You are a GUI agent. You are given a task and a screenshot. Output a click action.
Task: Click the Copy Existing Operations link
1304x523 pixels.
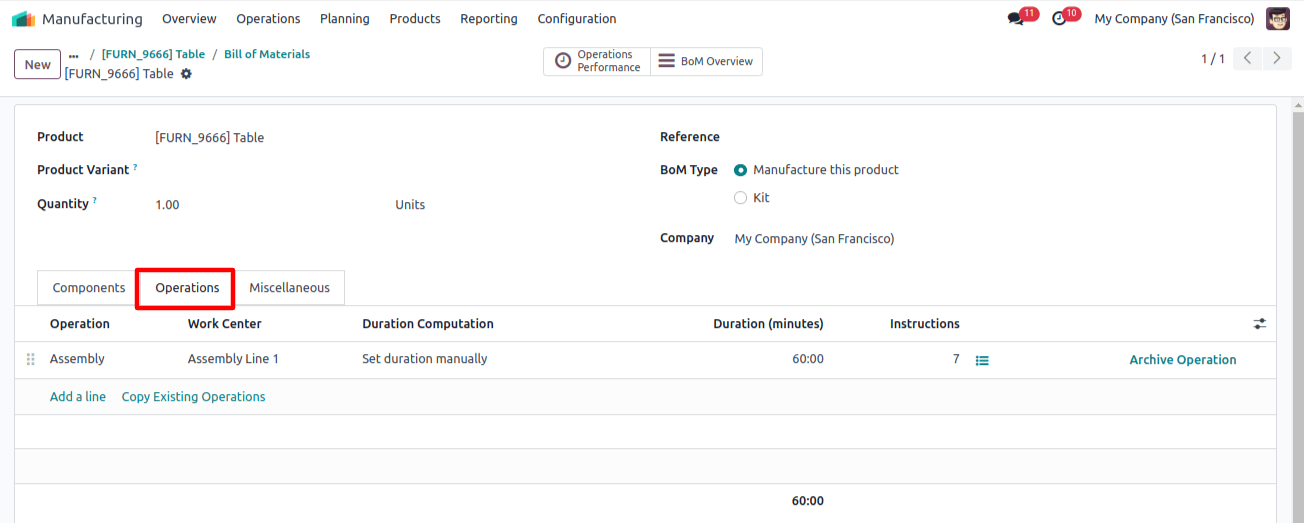[x=194, y=397]
